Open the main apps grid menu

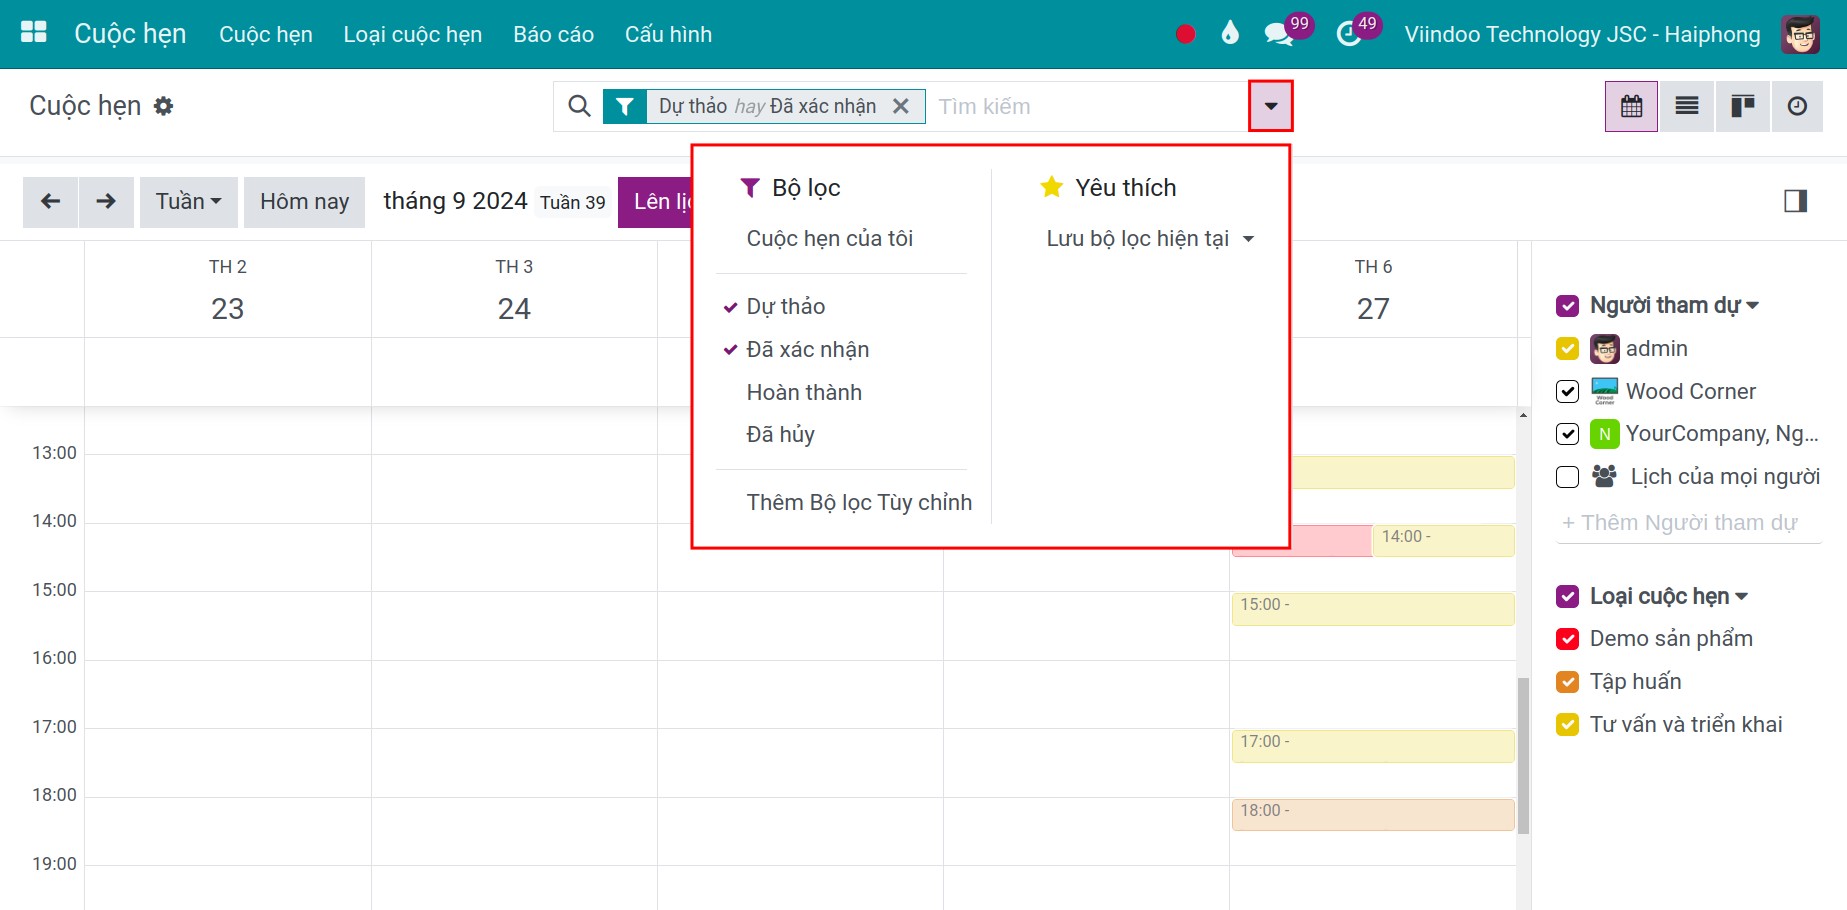pyautogui.click(x=34, y=33)
